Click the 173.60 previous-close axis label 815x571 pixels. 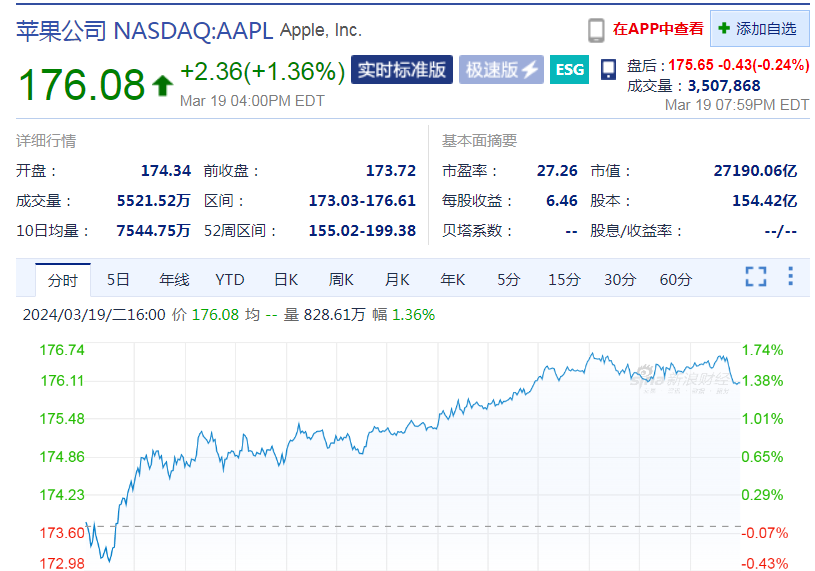click(62, 533)
